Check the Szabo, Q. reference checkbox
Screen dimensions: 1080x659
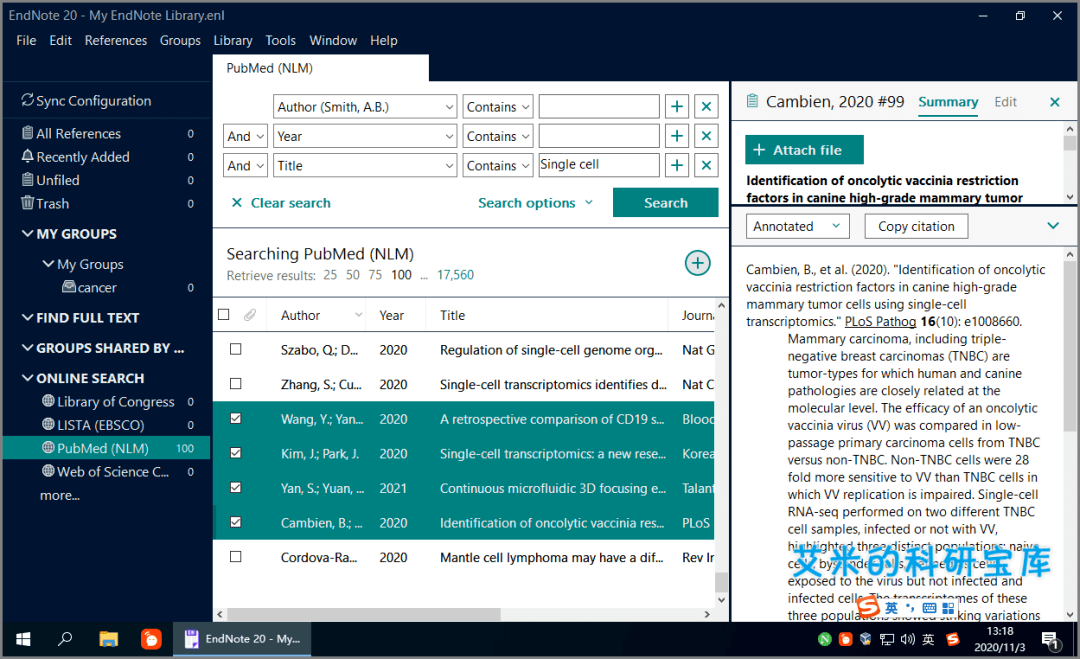(236, 349)
